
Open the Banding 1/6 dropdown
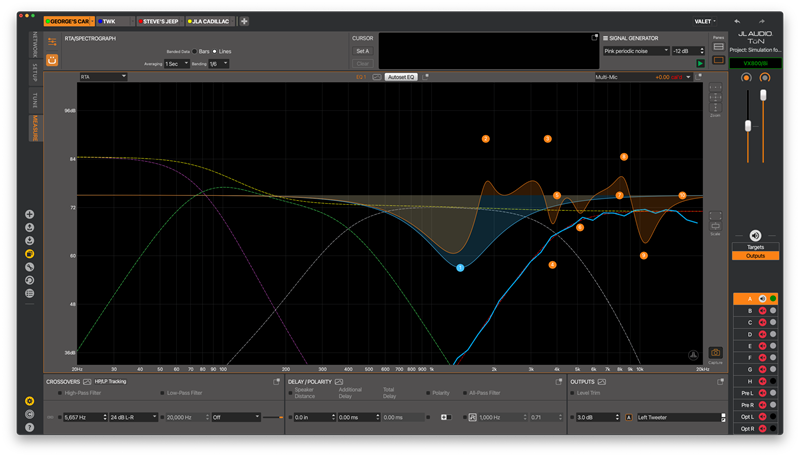click(218, 64)
